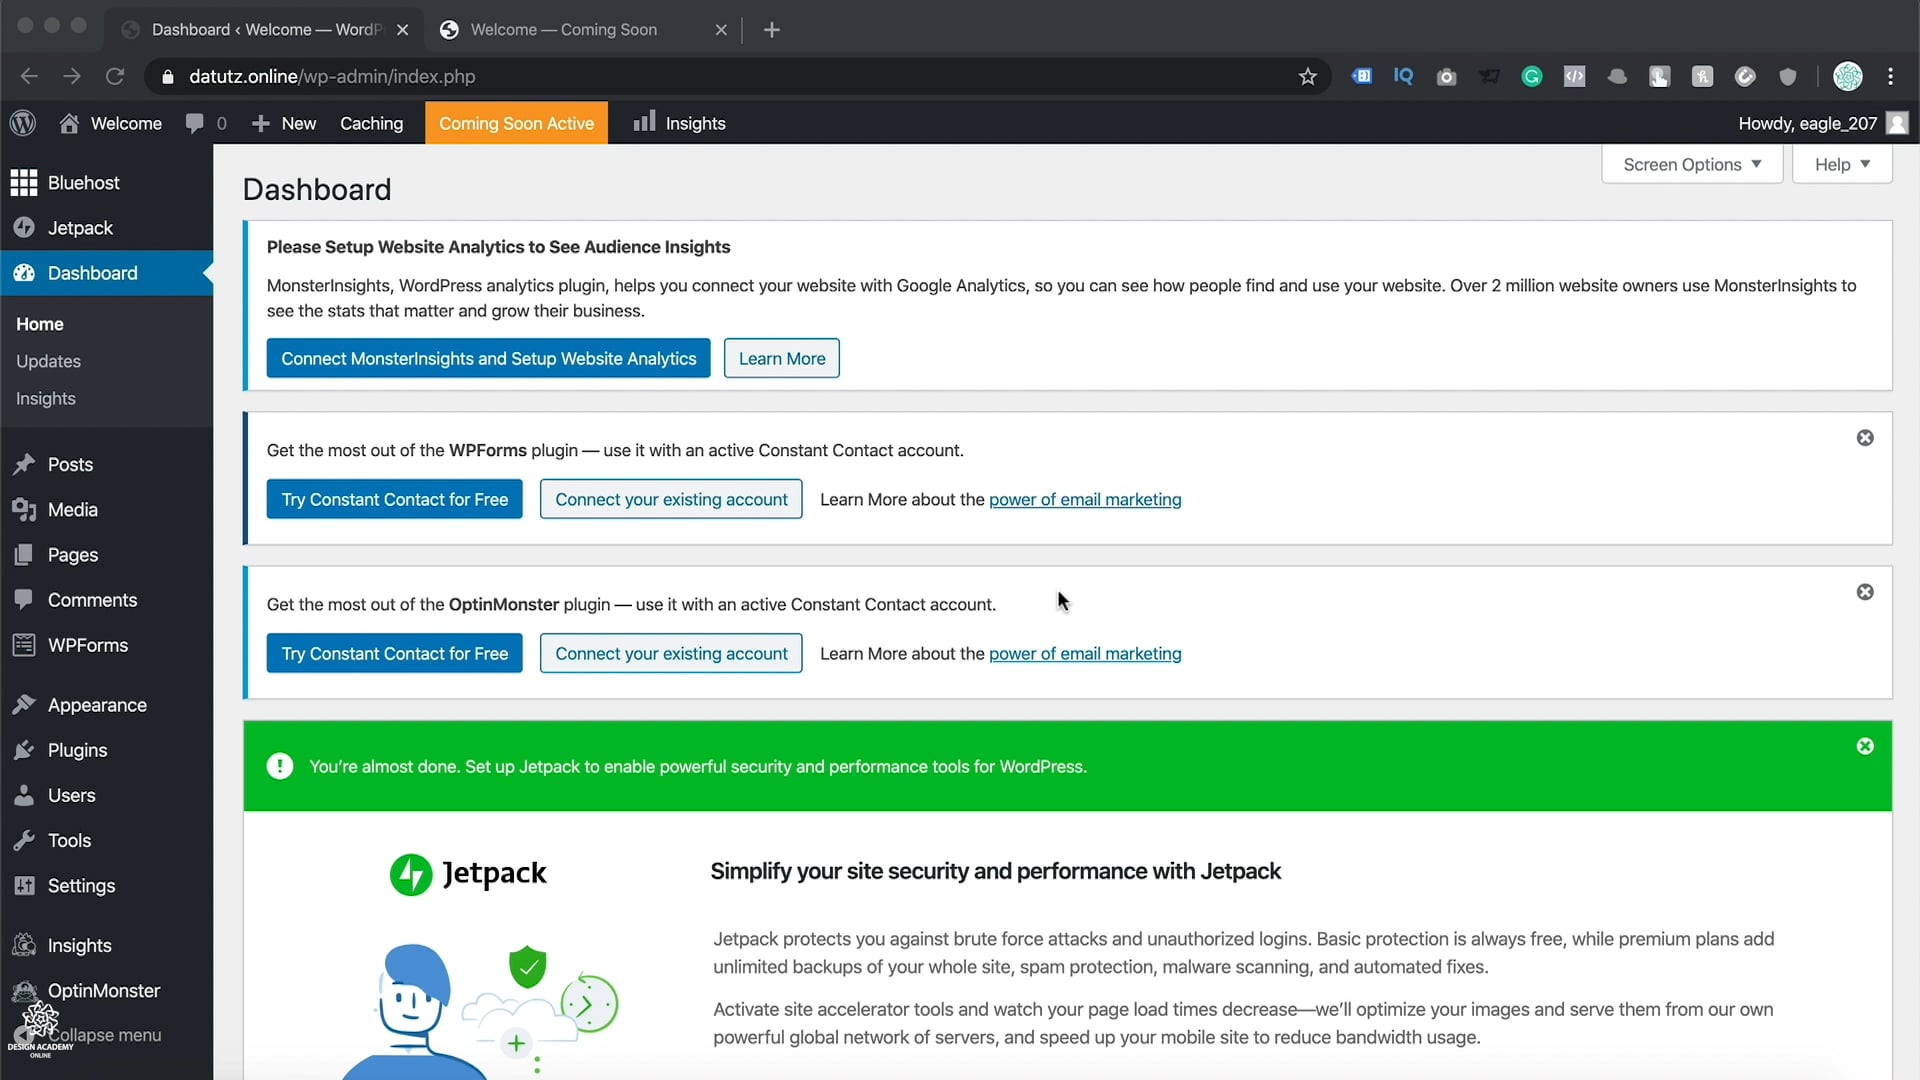Open the Settings sidebar menu
Viewport: 1920px width, 1080px height.
(x=106, y=885)
